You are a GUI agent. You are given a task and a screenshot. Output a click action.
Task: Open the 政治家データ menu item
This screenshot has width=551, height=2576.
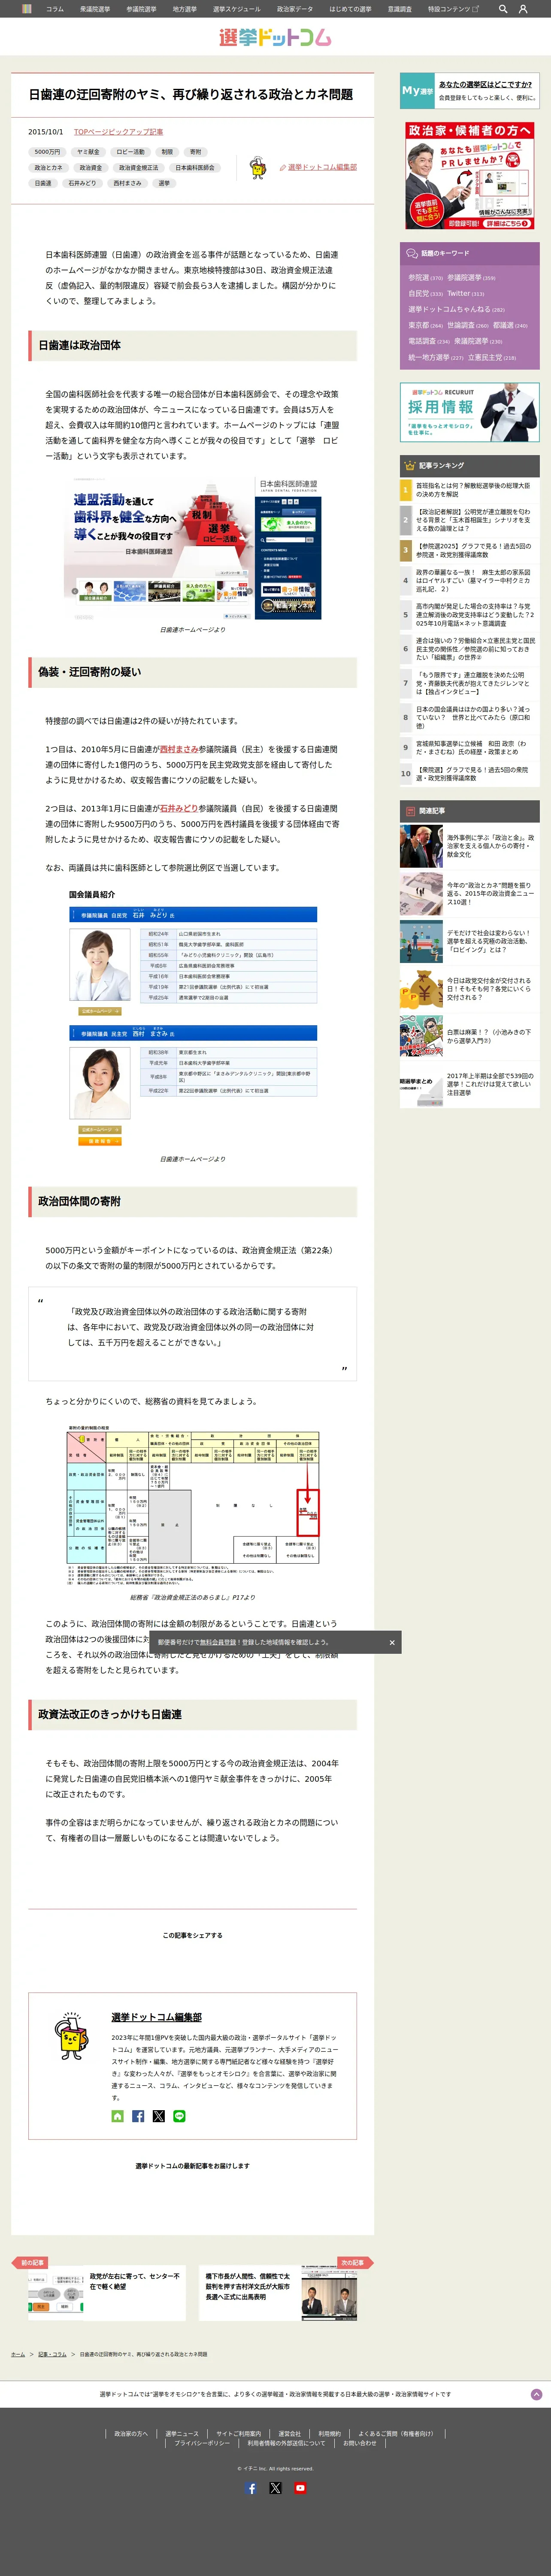(295, 9)
